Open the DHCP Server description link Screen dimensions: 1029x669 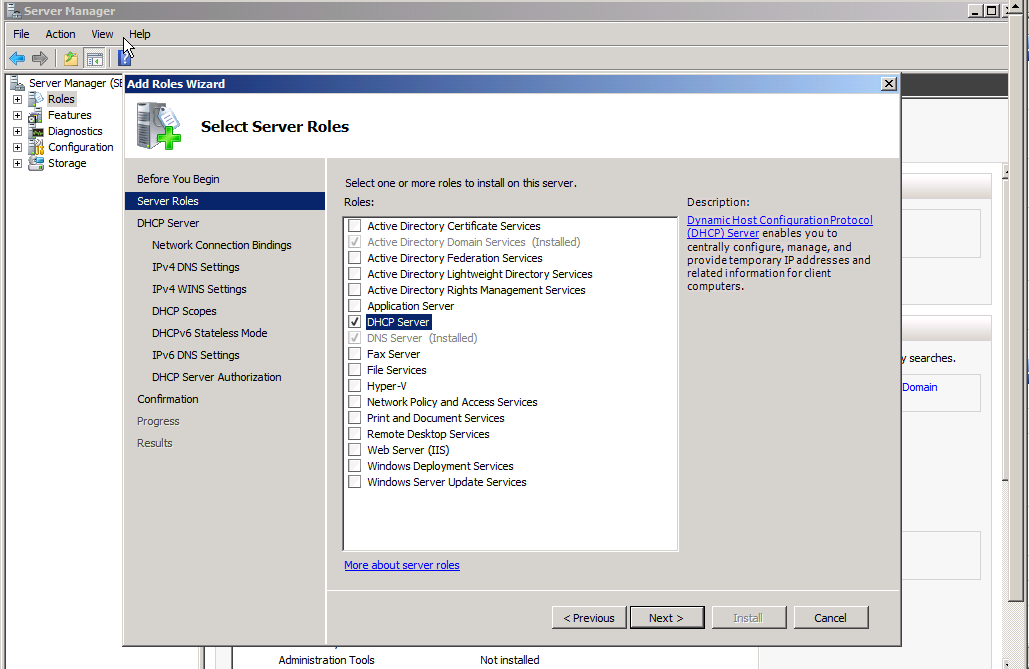[x=780, y=227]
